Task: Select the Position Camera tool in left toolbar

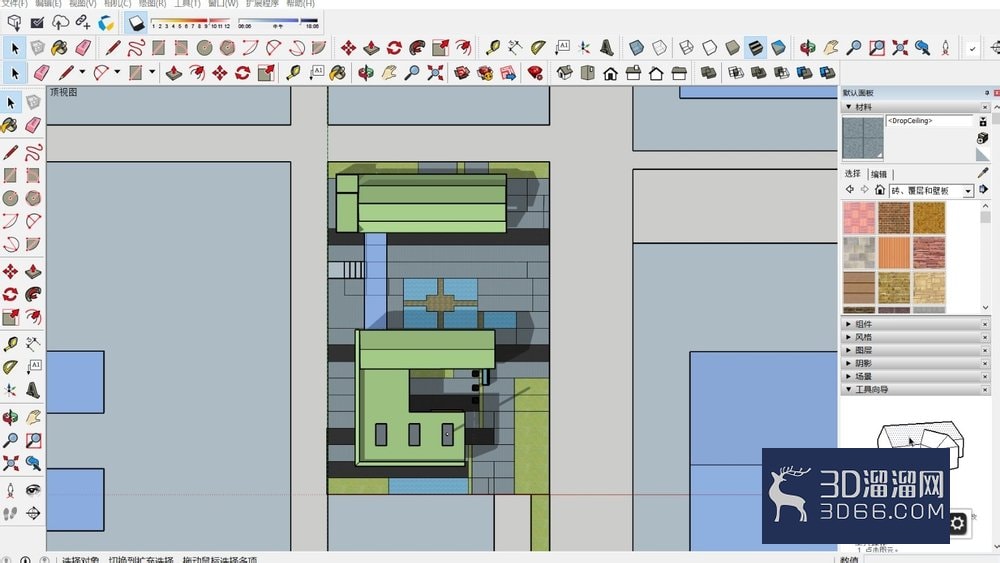Action: 10,490
